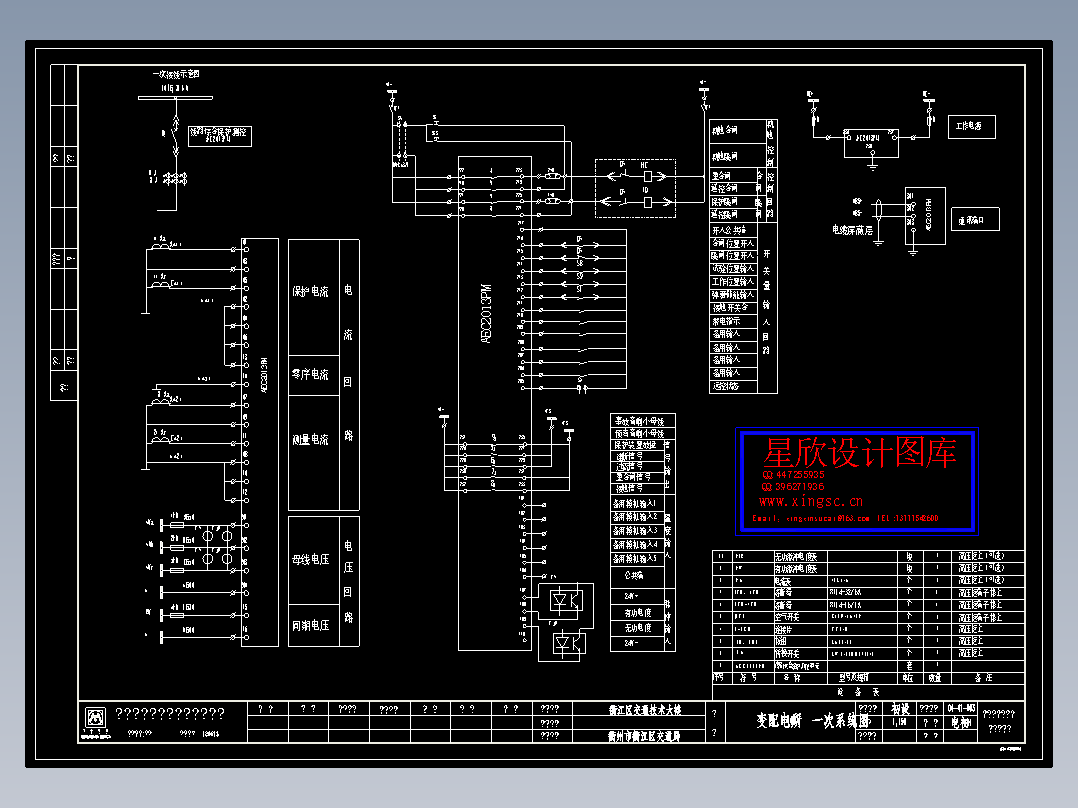Select the upper optocoupler symbol
The width and height of the screenshot is (1078, 808).
point(566,602)
